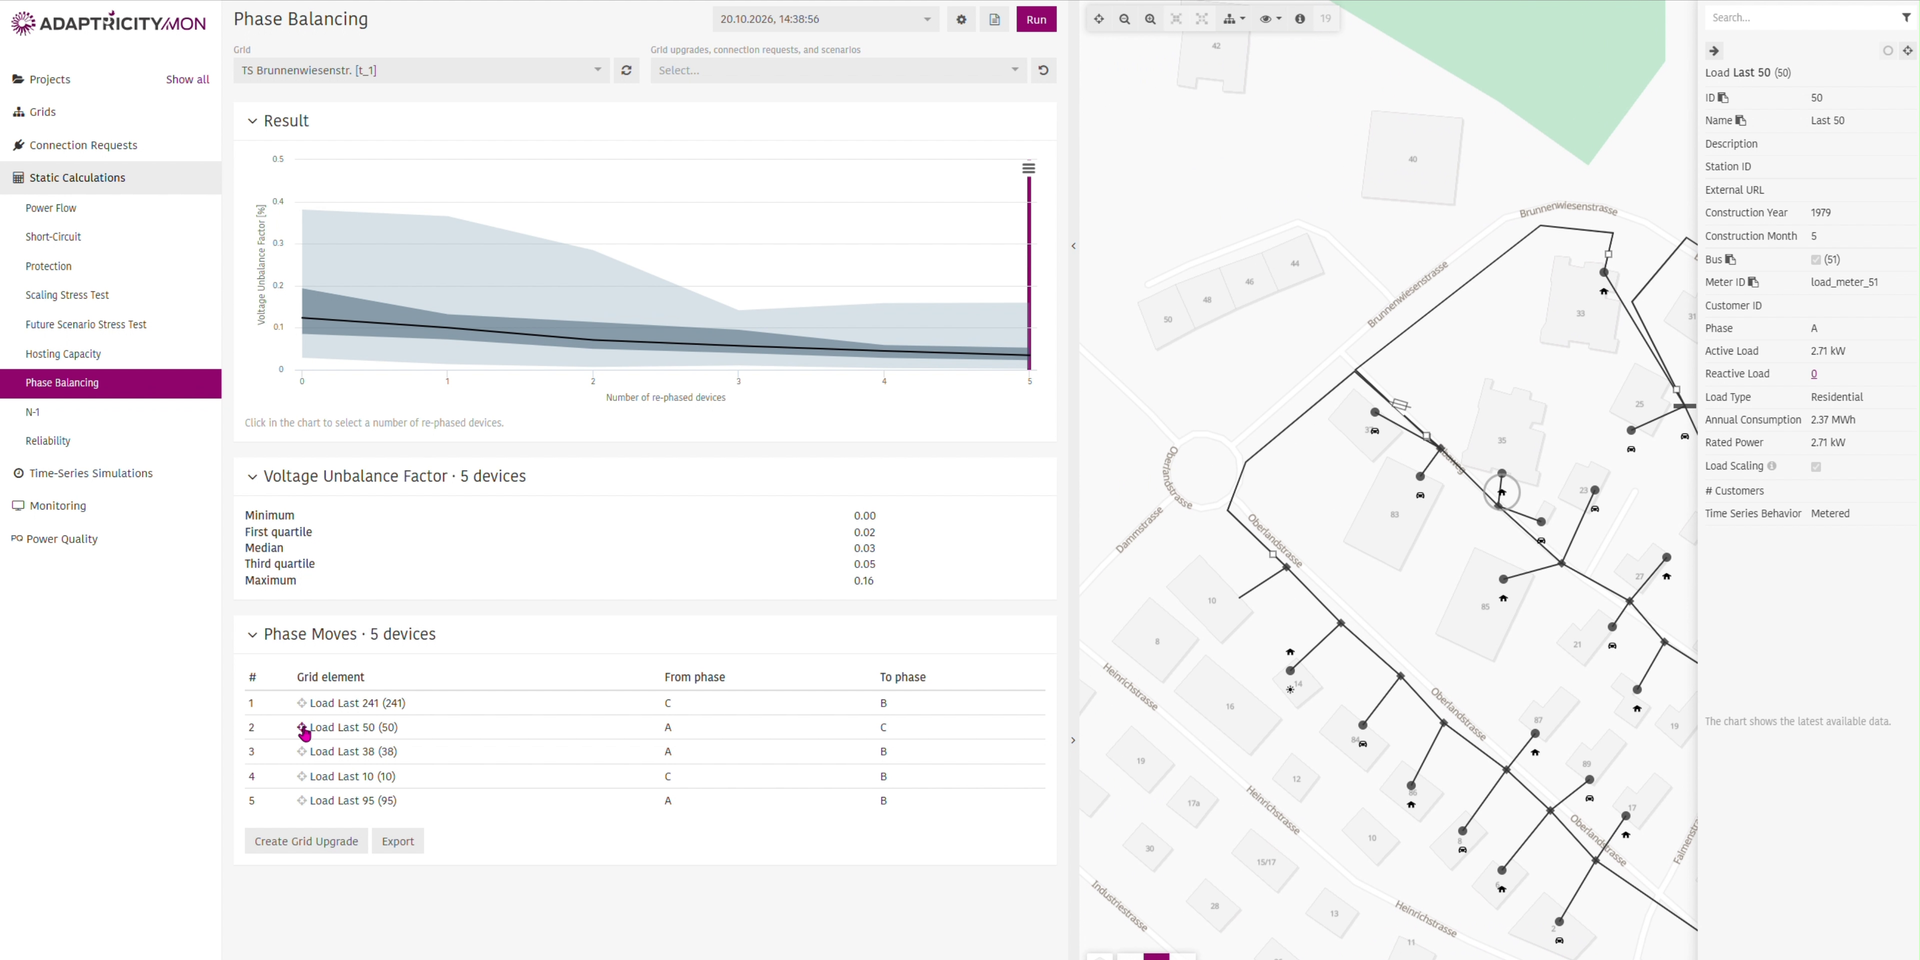The height and width of the screenshot is (960, 1920).
Task: Center map on the selected element
Action: [x=1907, y=51]
